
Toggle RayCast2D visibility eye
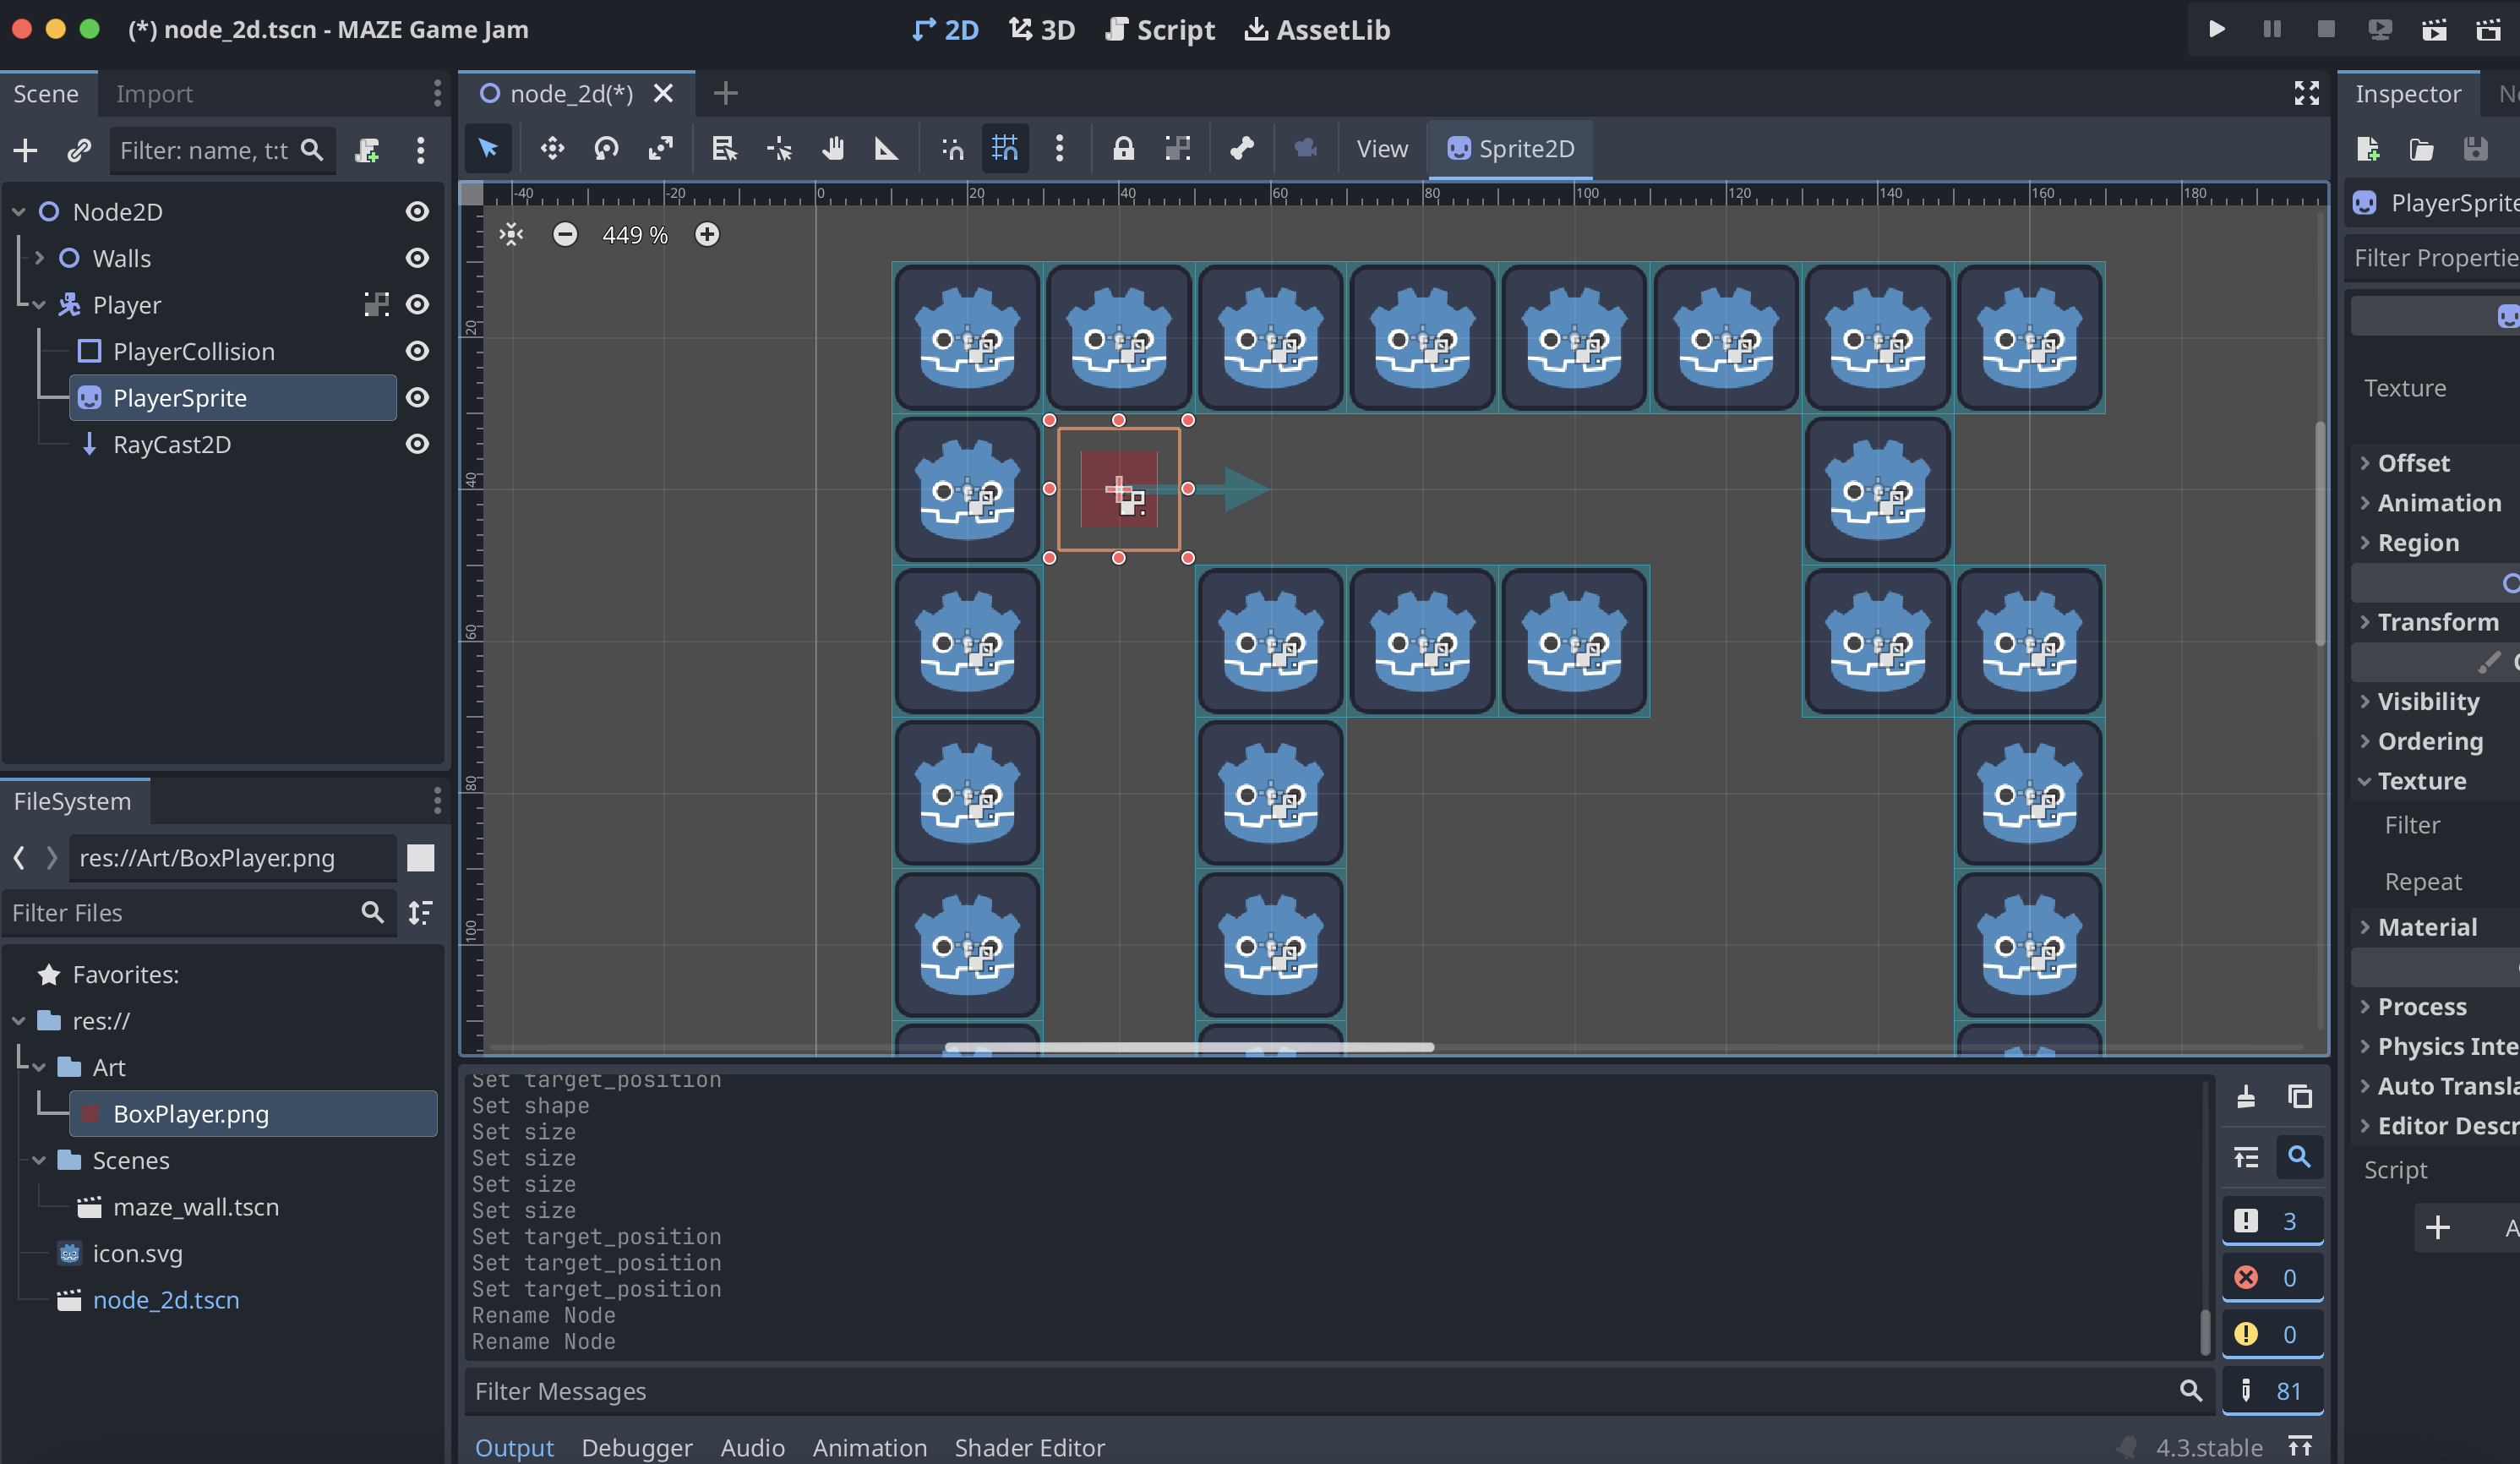tap(417, 444)
